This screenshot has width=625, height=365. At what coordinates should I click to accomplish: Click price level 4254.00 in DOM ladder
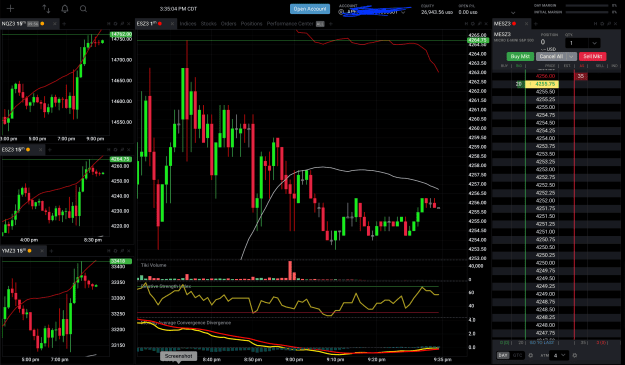click(545, 138)
